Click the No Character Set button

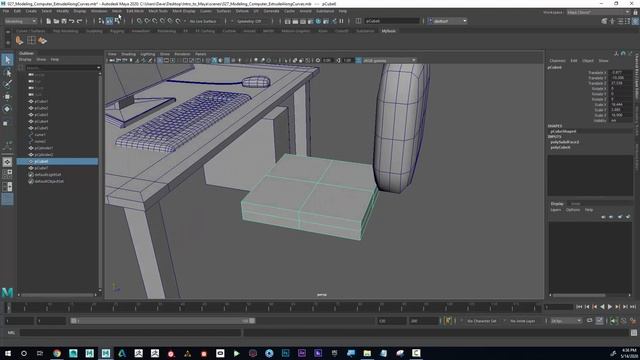click(x=481, y=321)
